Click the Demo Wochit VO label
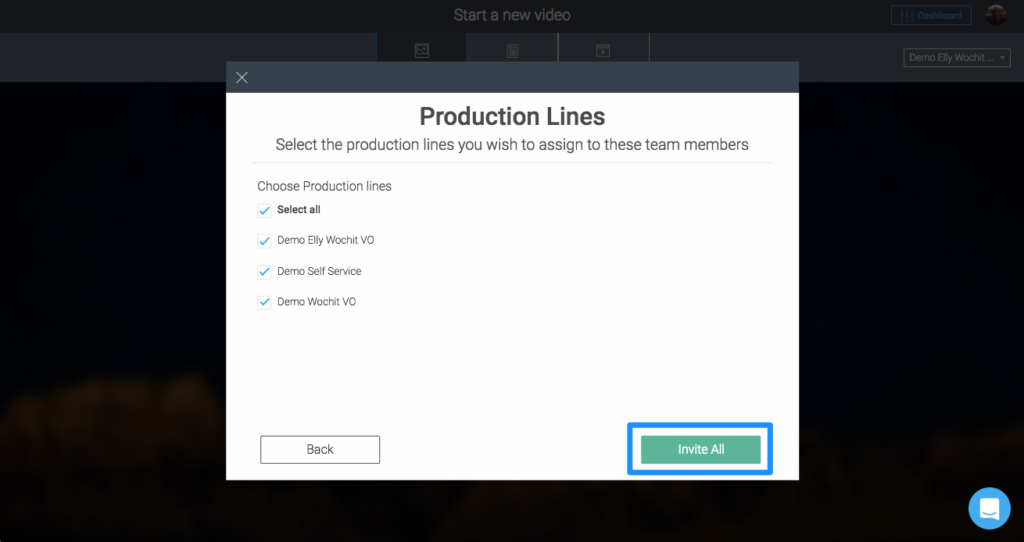 [x=316, y=302]
